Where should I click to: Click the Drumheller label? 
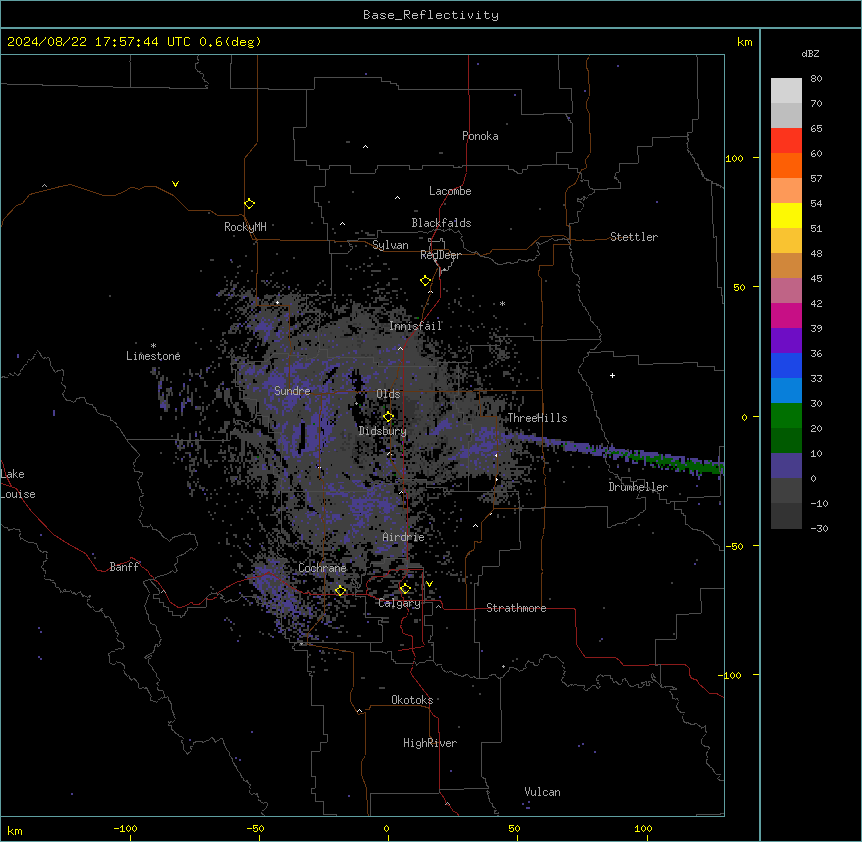coord(638,487)
